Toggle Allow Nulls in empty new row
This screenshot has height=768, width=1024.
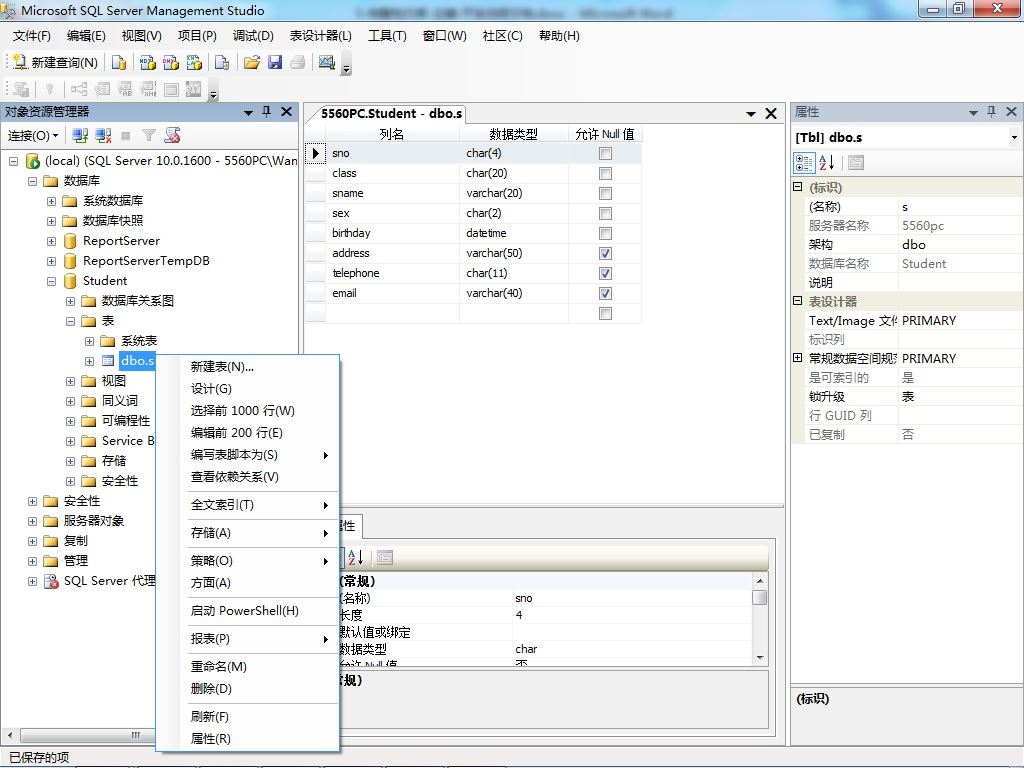(605, 313)
